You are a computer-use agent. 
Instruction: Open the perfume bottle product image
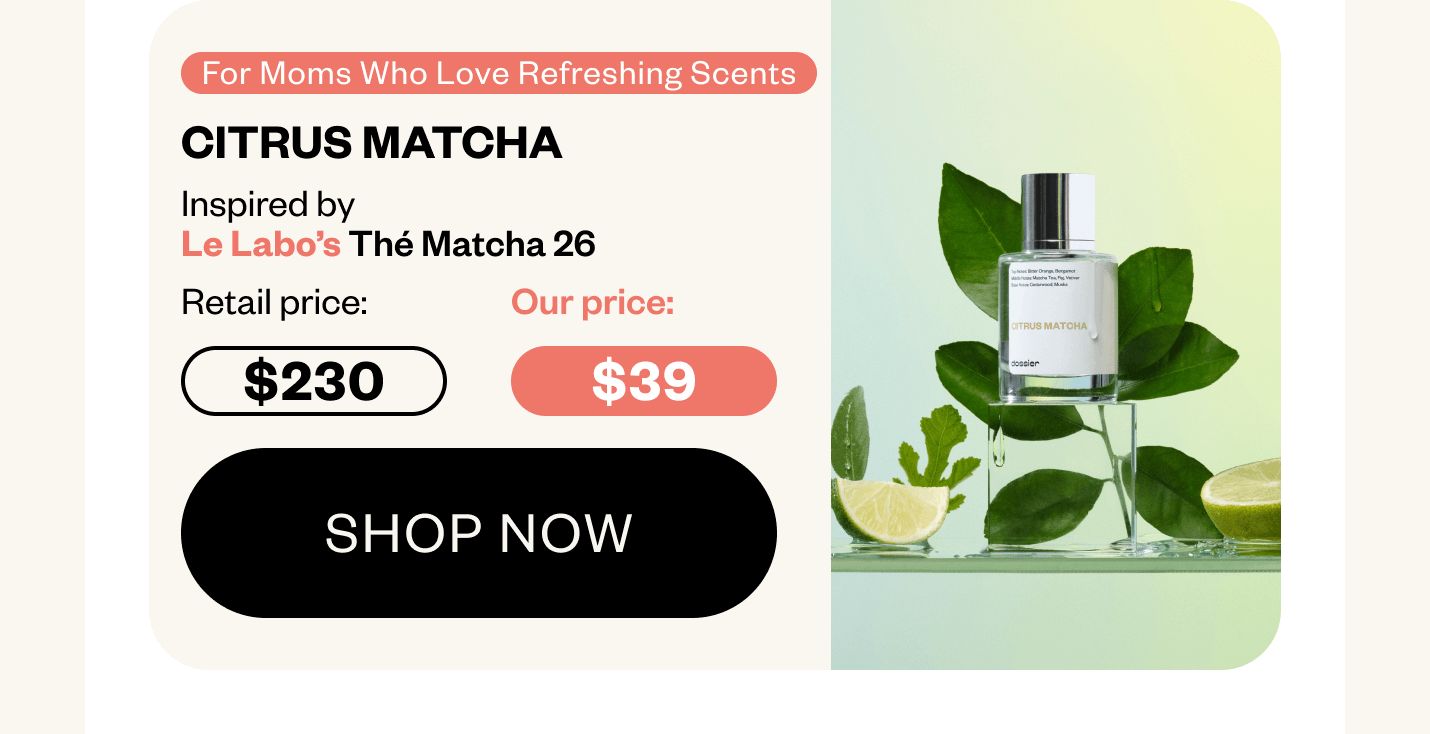tap(1056, 335)
